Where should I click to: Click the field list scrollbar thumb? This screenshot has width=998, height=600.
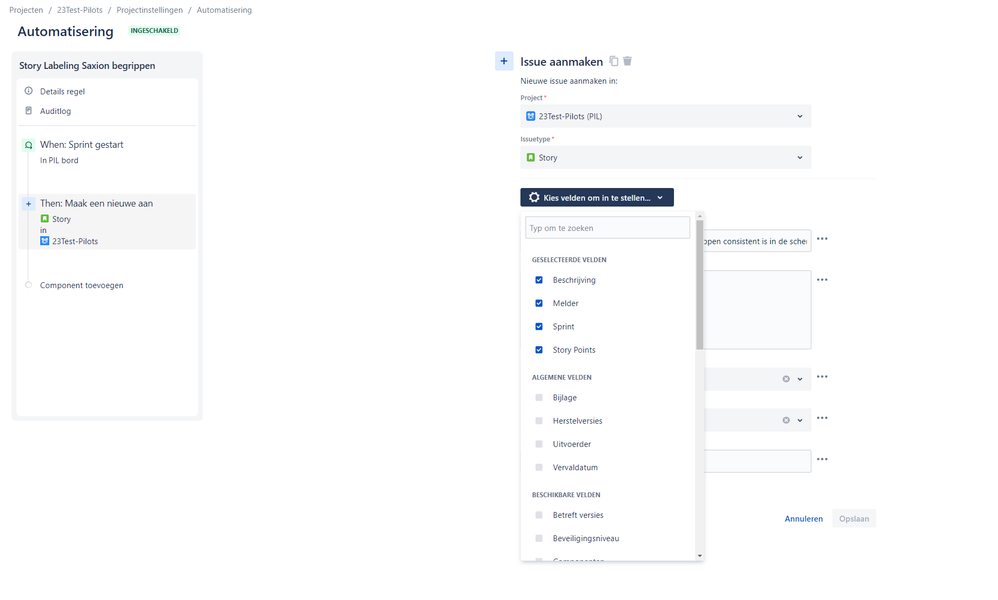pos(699,285)
